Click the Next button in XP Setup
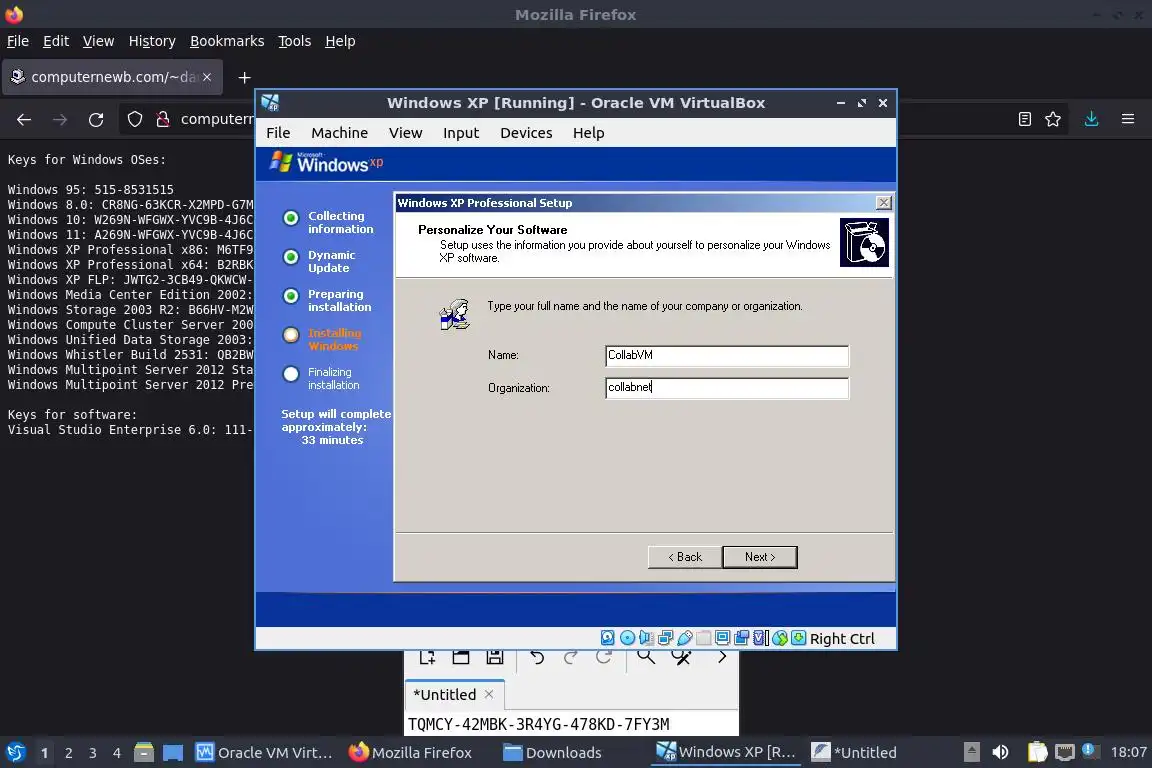The width and height of the screenshot is (1152, 768). (760, 557)
